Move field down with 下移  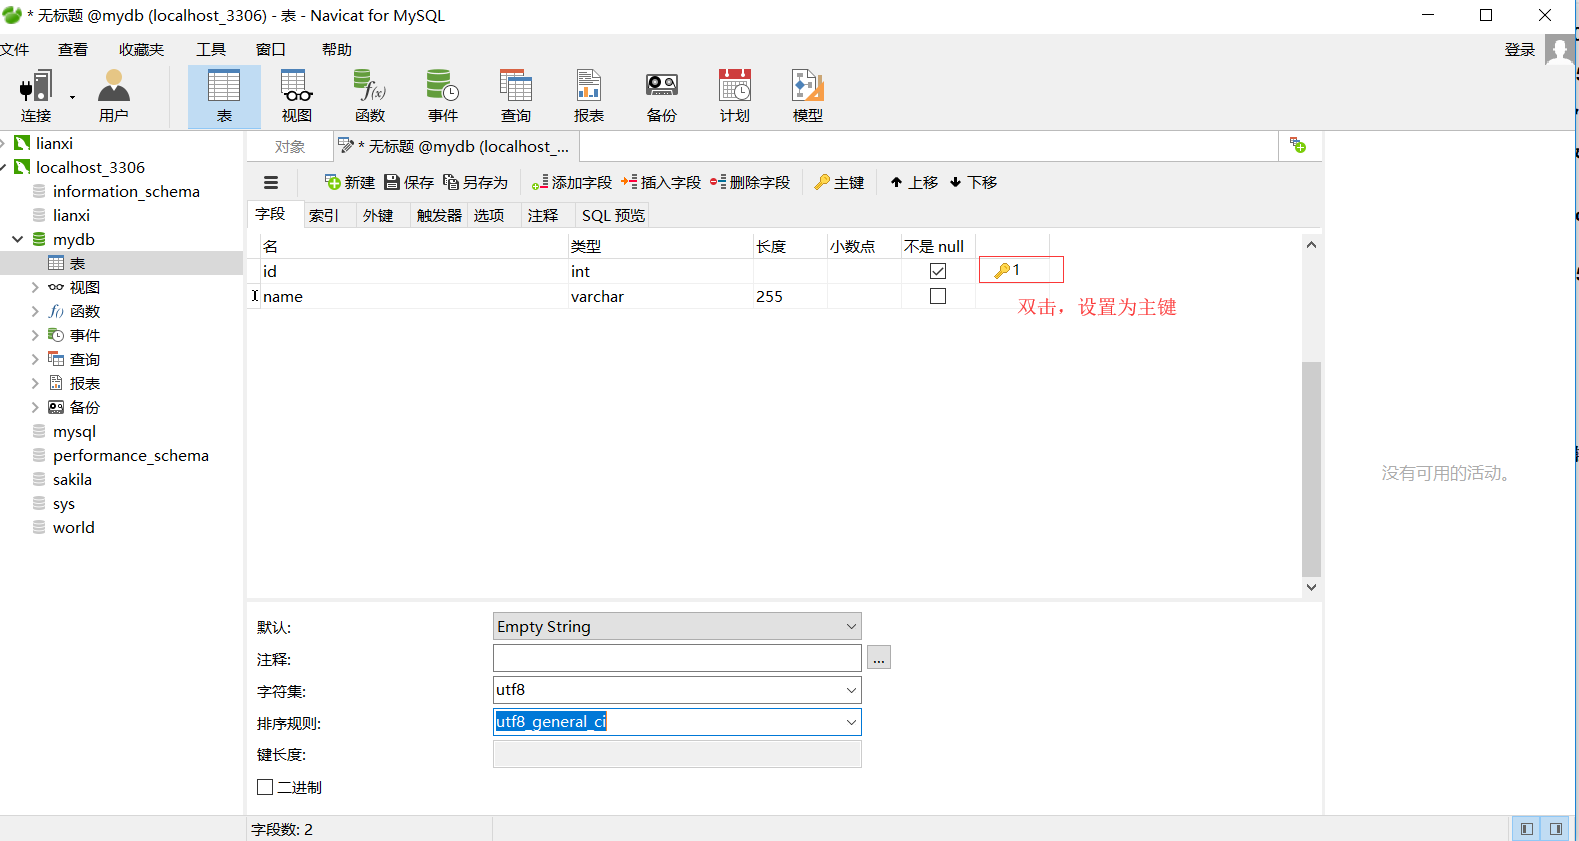973,182
